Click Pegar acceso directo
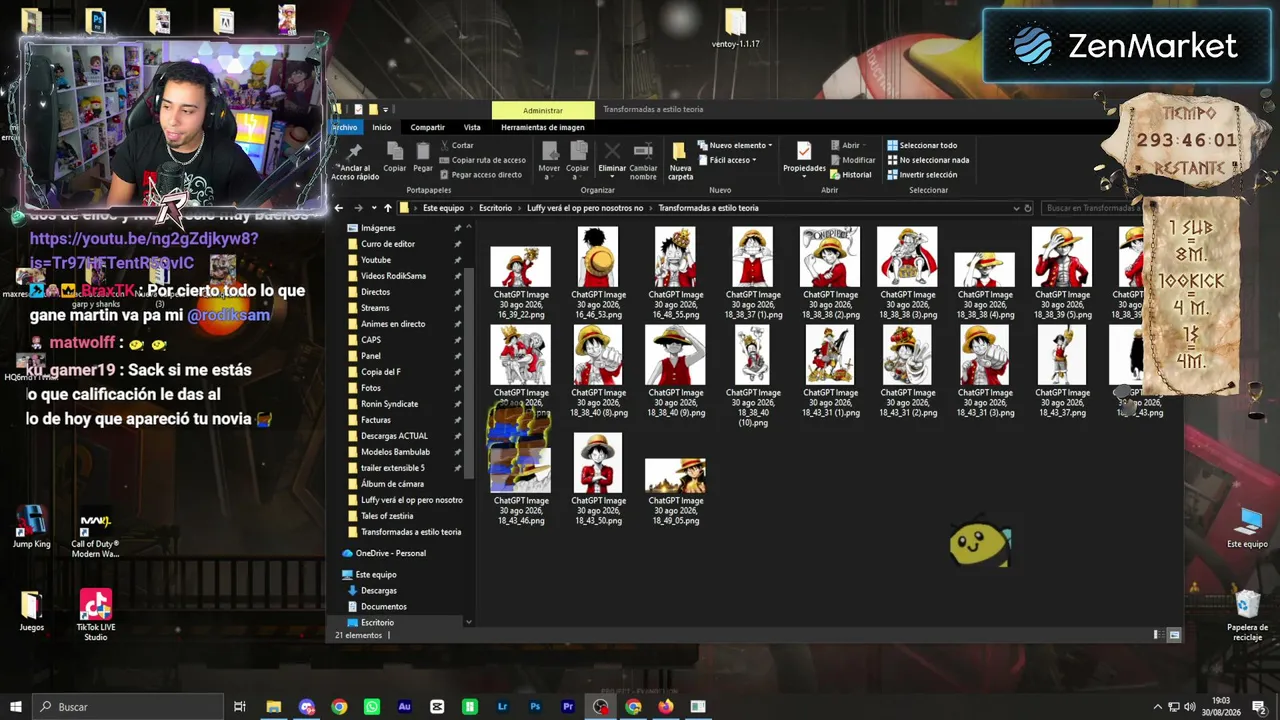1280x720 pixels. pos(480,175)
